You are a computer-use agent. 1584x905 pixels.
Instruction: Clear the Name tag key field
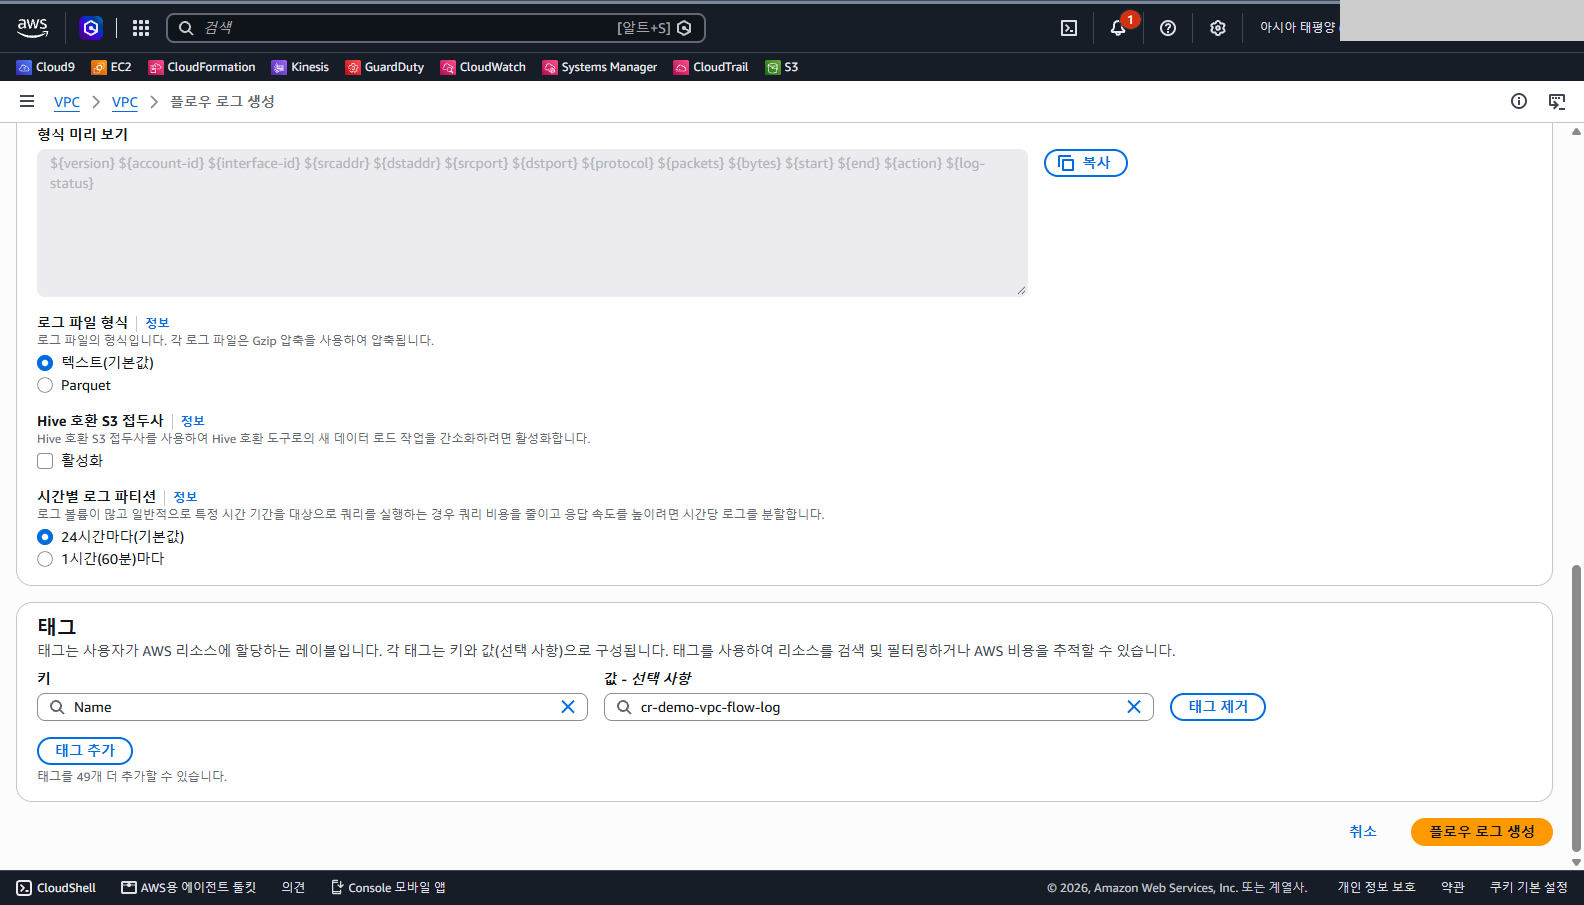(568, 707)
